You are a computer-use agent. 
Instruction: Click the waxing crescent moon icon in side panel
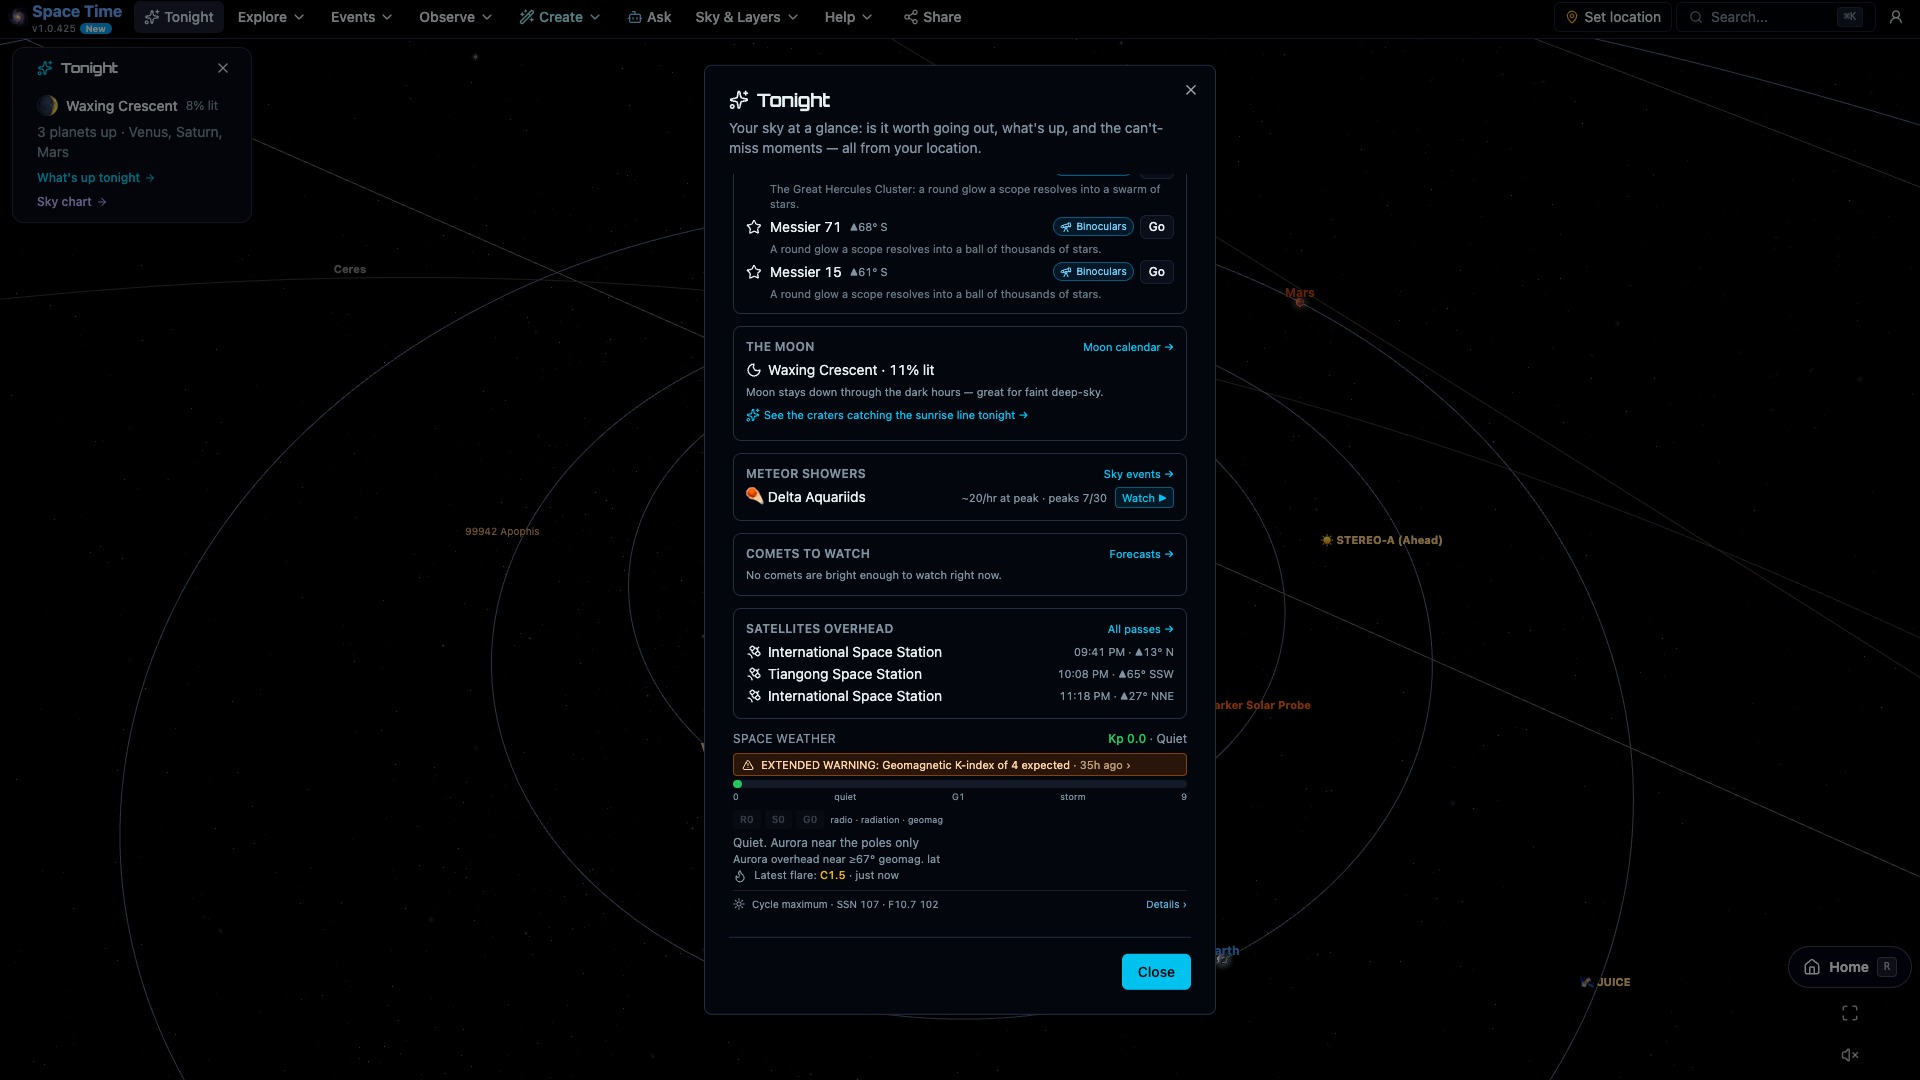(x=47, y=106)
